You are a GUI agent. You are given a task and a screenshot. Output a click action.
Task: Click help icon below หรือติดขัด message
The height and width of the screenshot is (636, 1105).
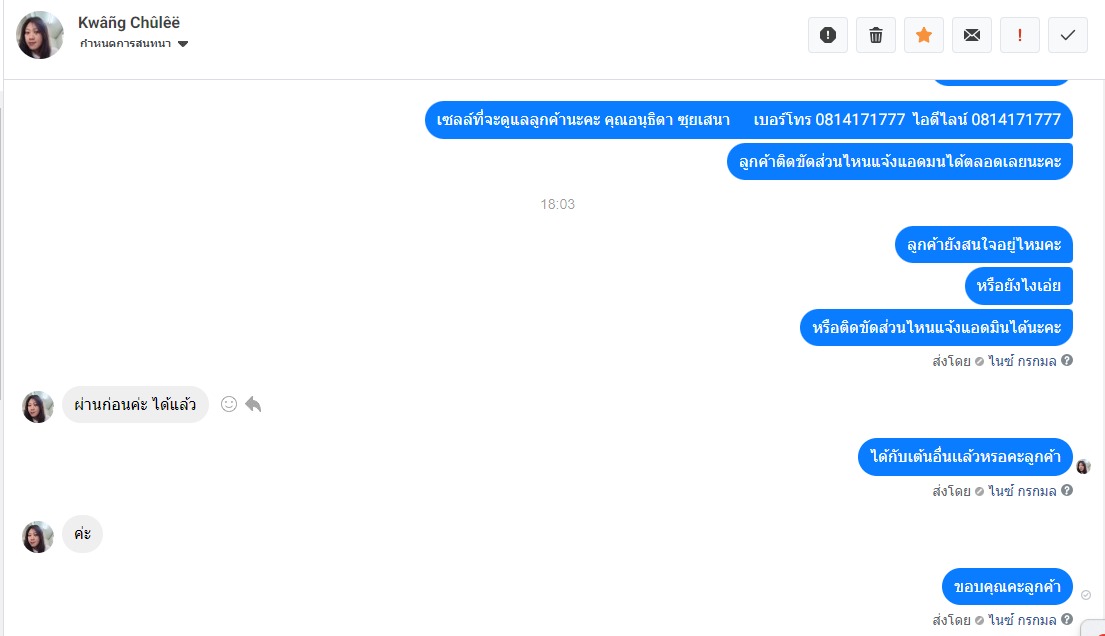(x=1067, y=360)
